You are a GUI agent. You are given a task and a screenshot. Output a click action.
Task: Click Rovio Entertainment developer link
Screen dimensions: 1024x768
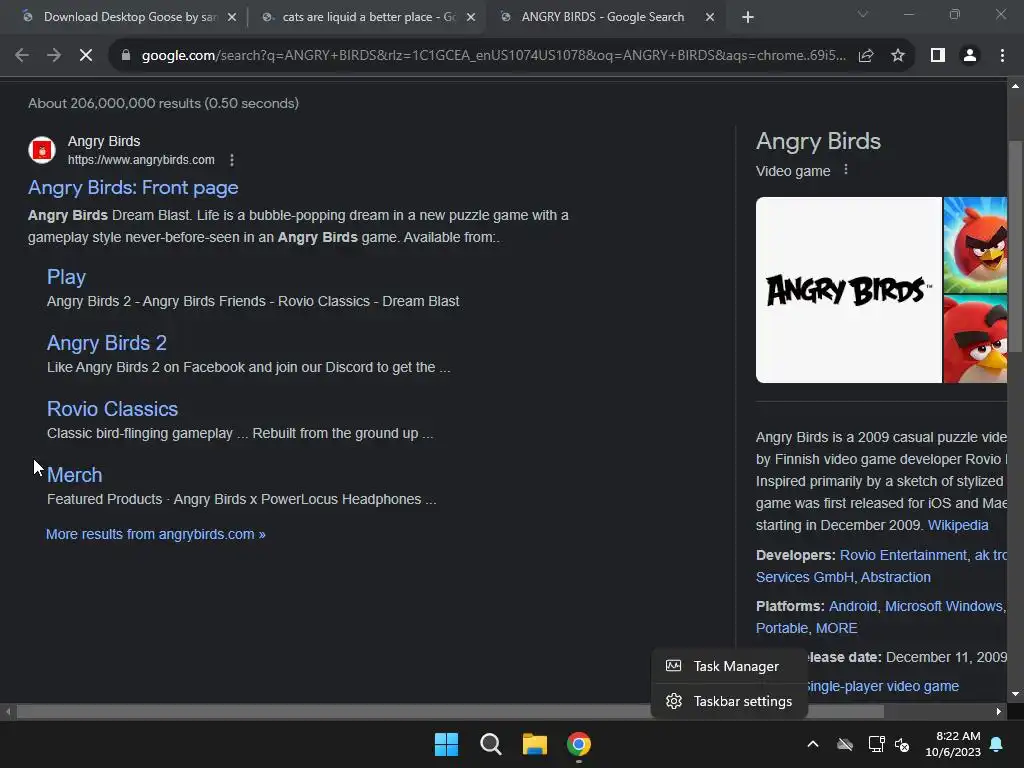coord(903,555)
